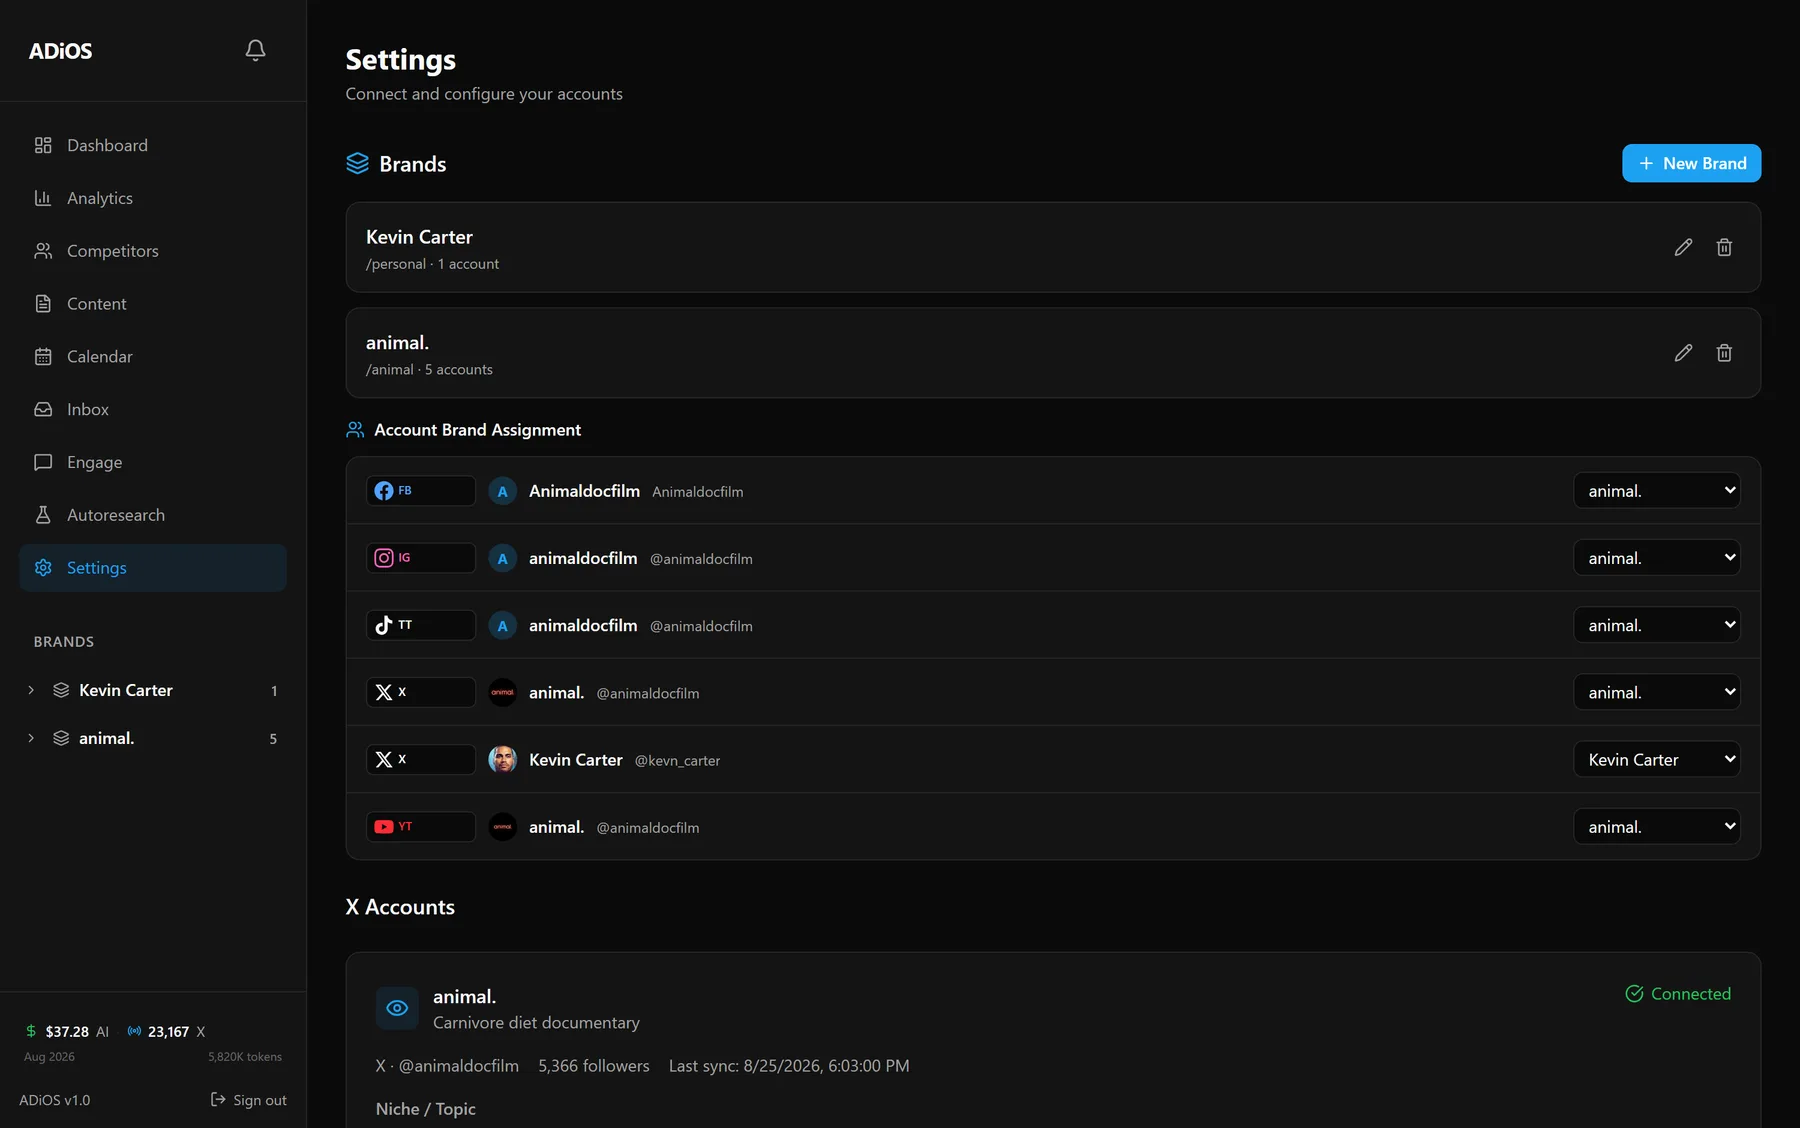The width and height of the screenshot is (1800, 1128).
Task: Open Calendar page
Action: click(x=153, y=357)
